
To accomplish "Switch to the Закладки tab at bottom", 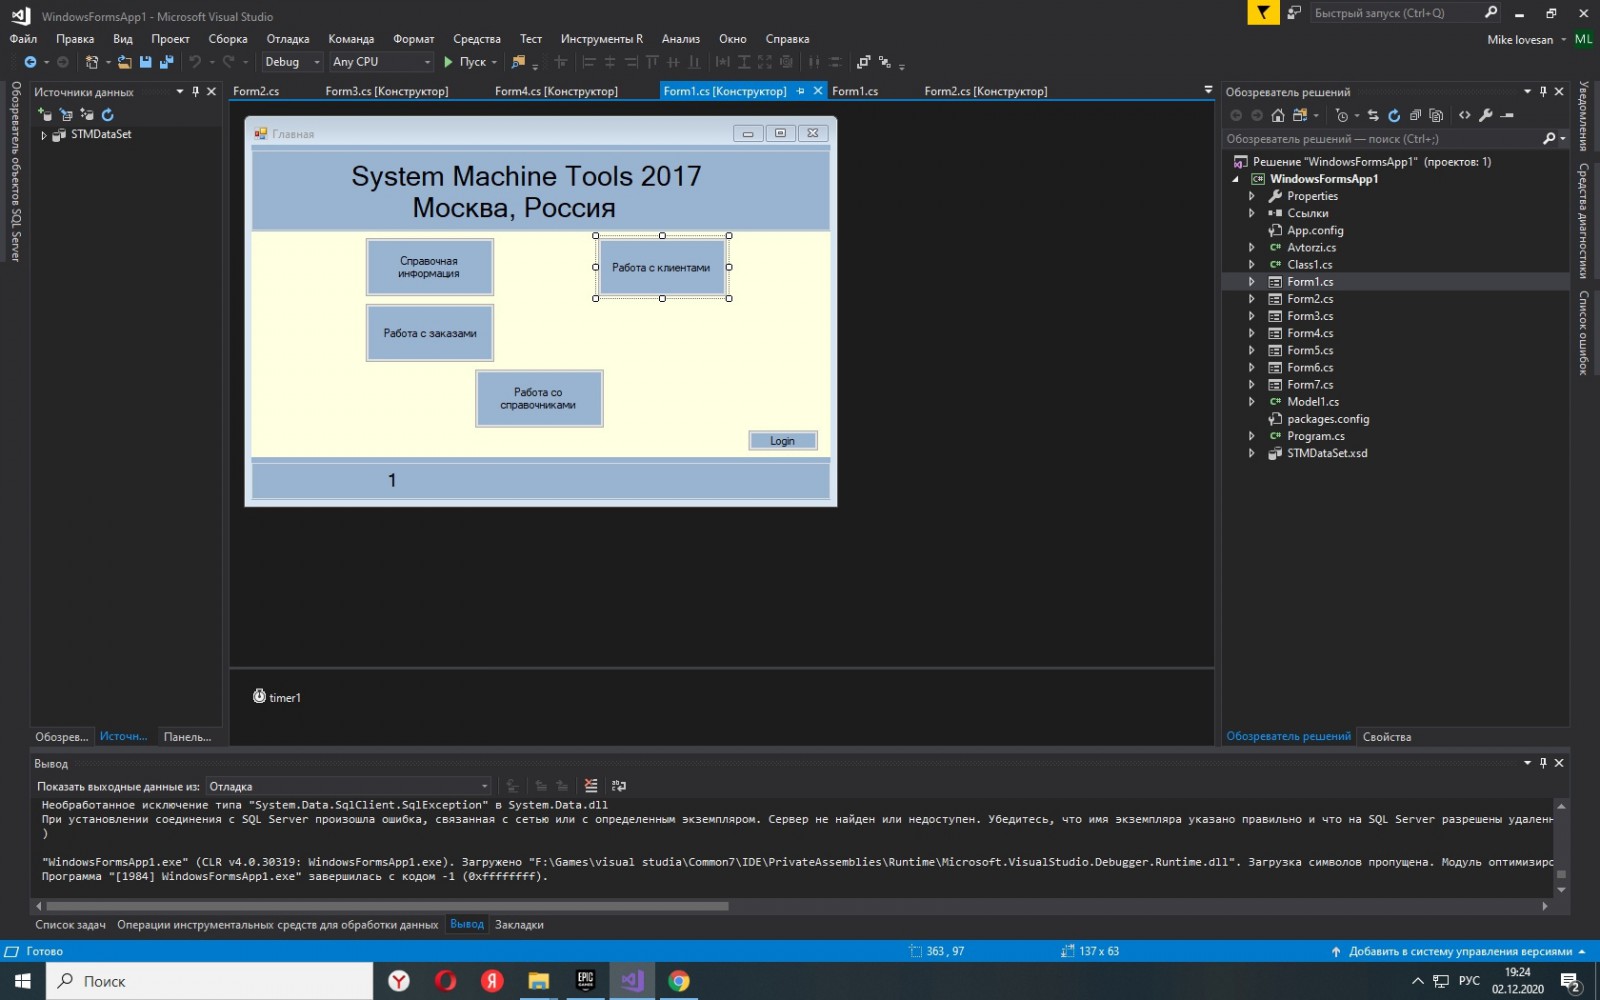I will pyautogui.click(x=519, y=925).
